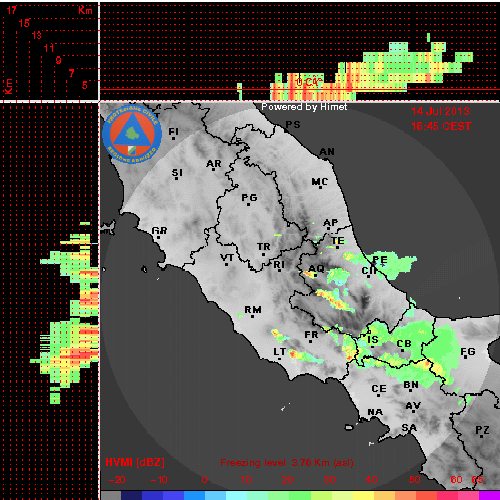Click the RI city label
This screenshot has width=500, height=500.
pyautogui.click(x=279, y=265)
